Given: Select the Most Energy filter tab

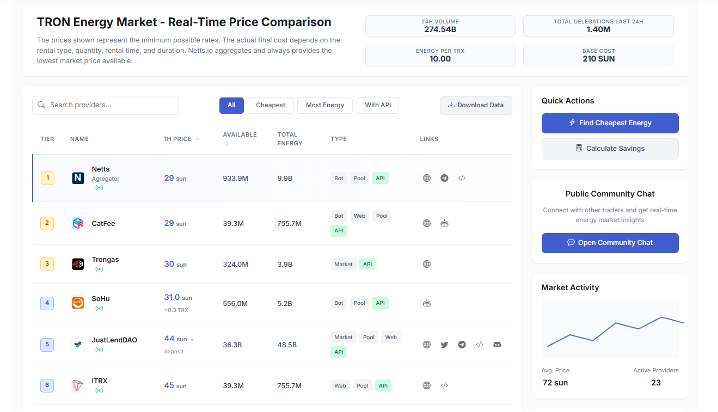Looking at the screenshot, I should (325, 105).
